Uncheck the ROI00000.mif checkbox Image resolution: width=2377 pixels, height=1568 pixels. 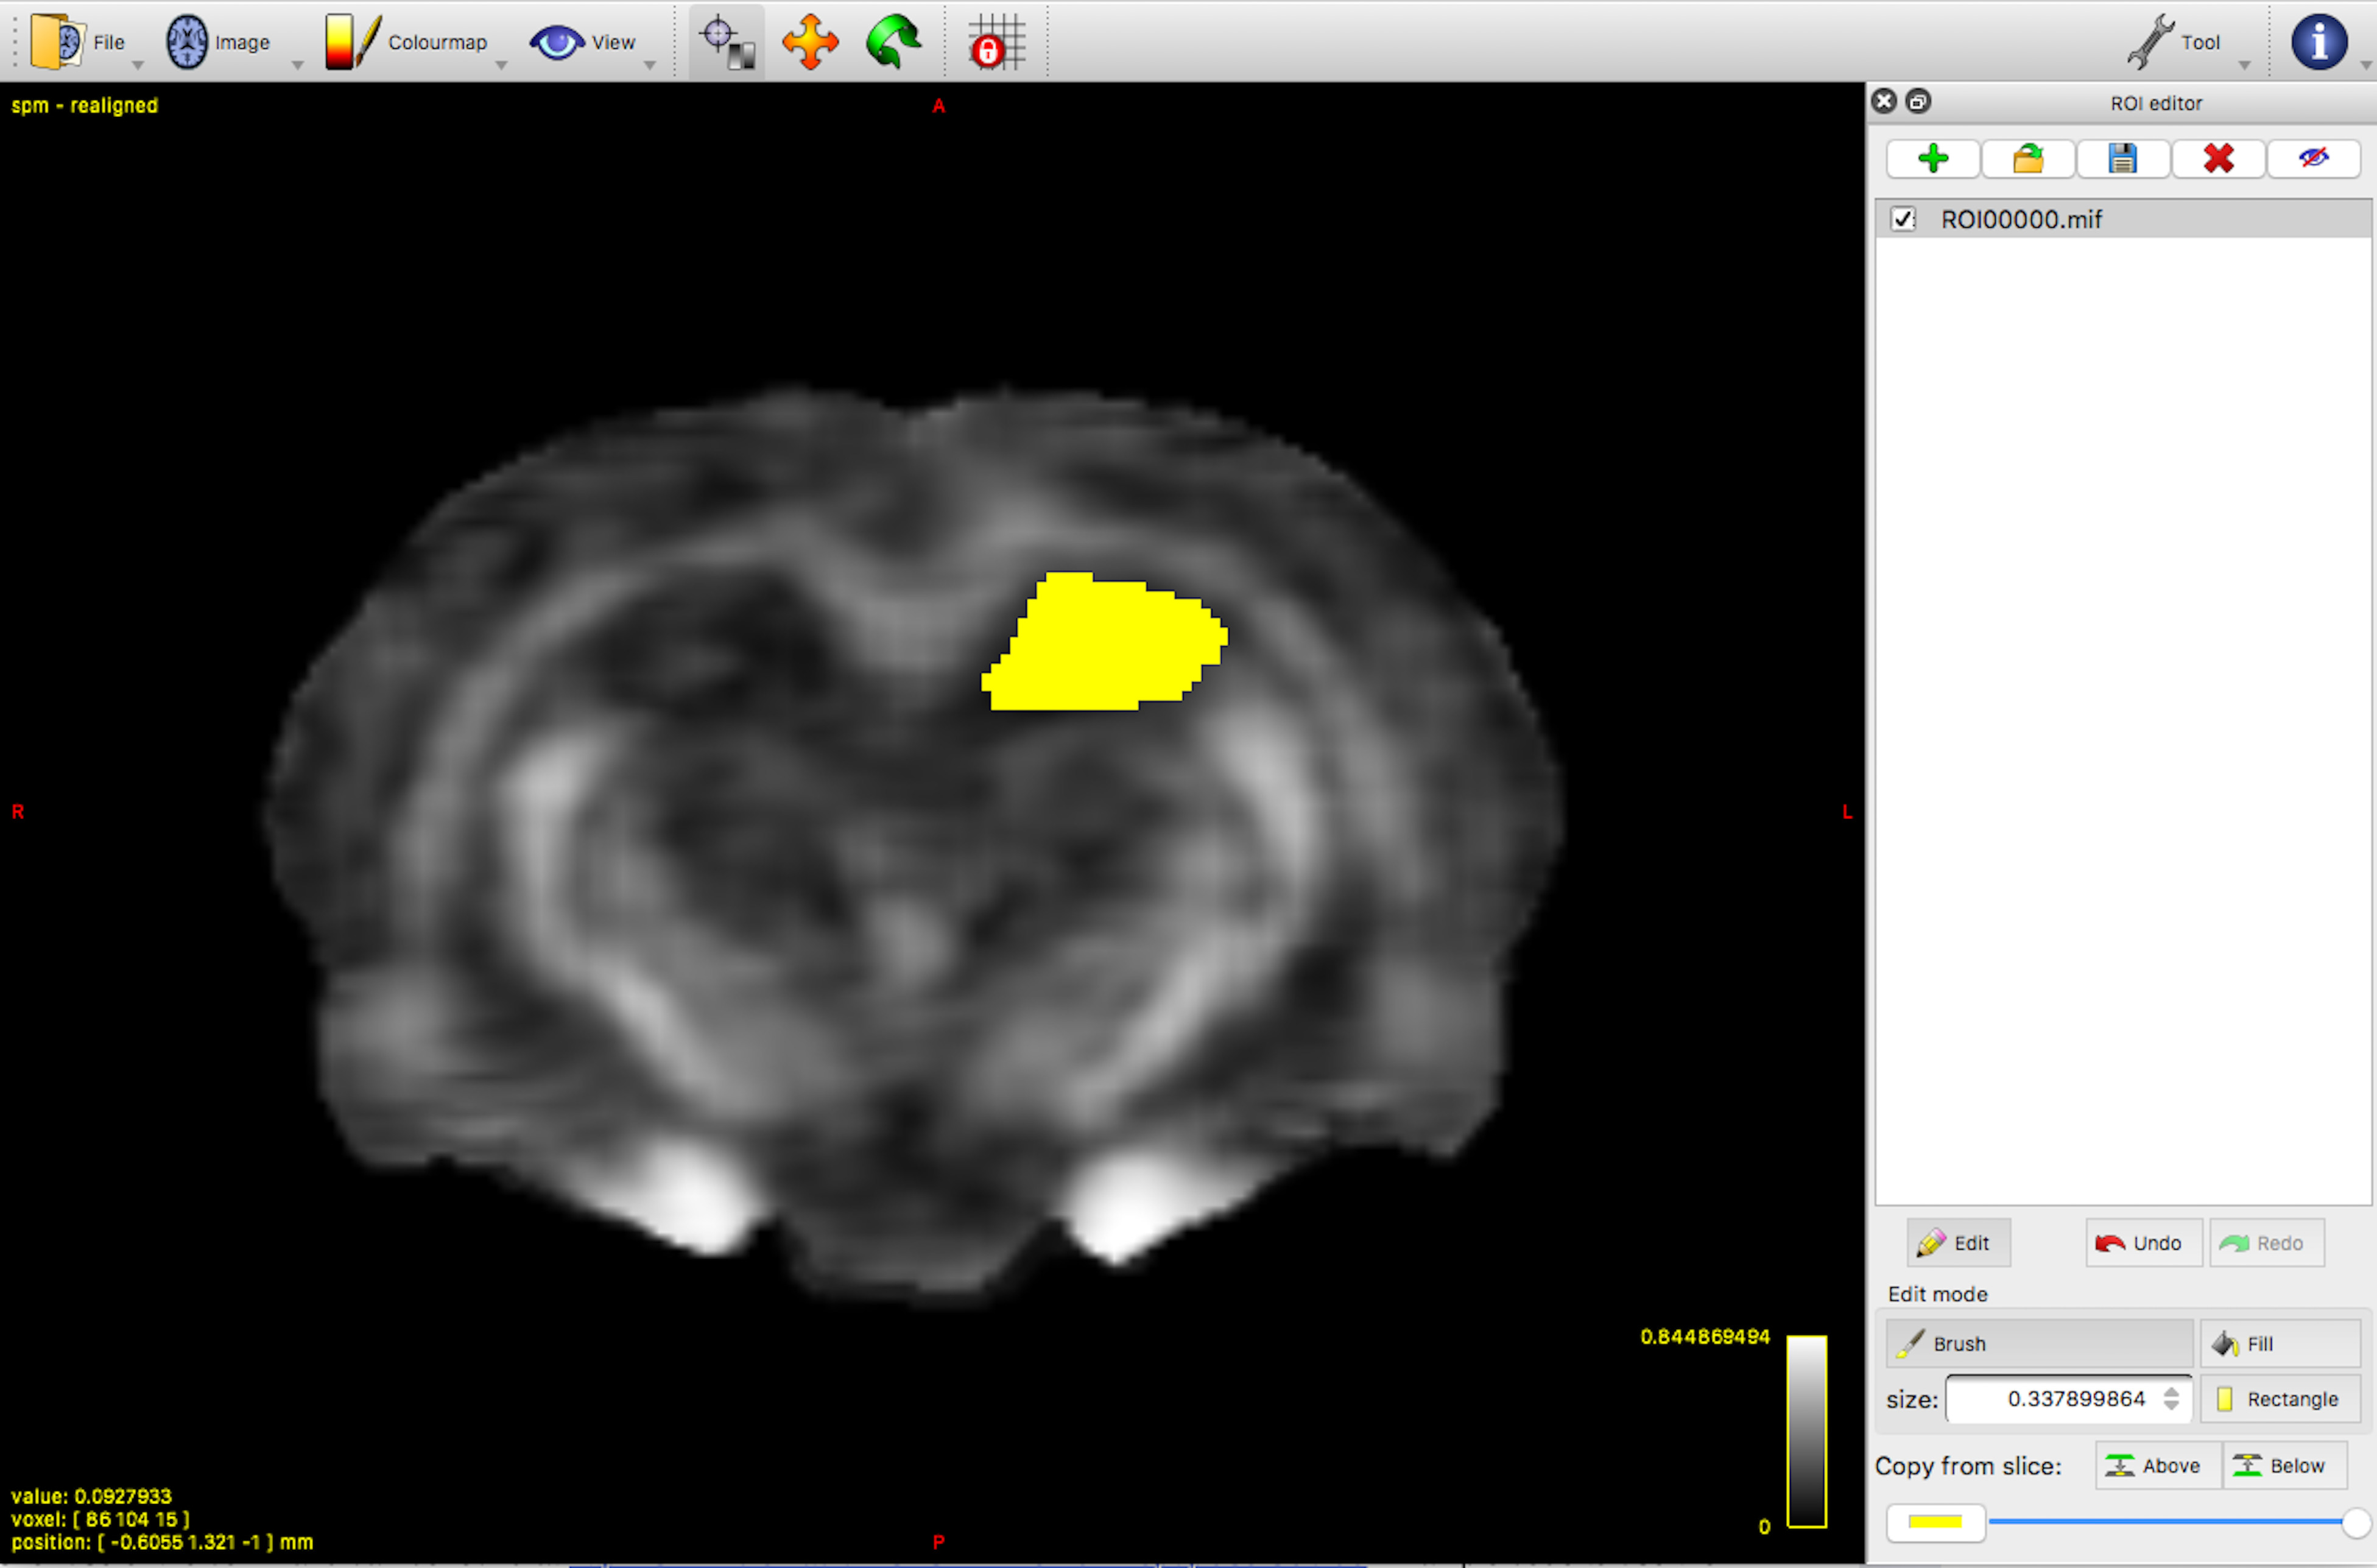(1903, 219)
